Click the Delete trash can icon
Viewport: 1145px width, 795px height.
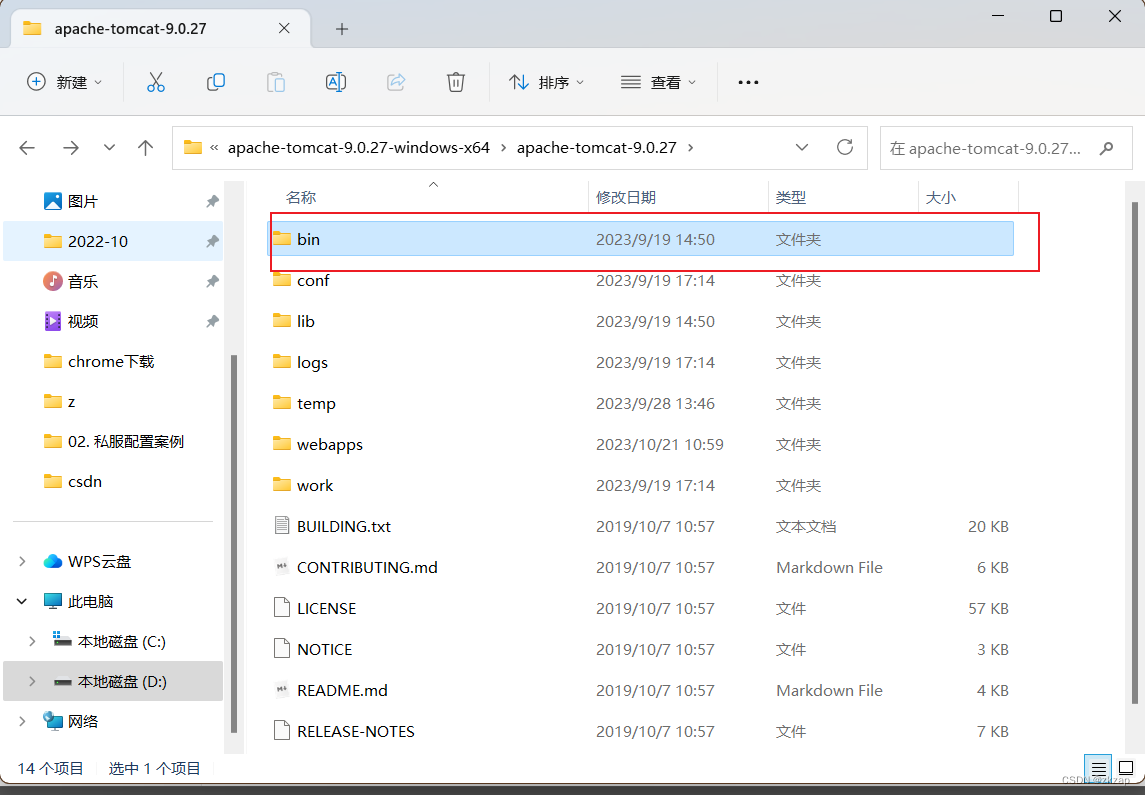[x=456, y=82]
